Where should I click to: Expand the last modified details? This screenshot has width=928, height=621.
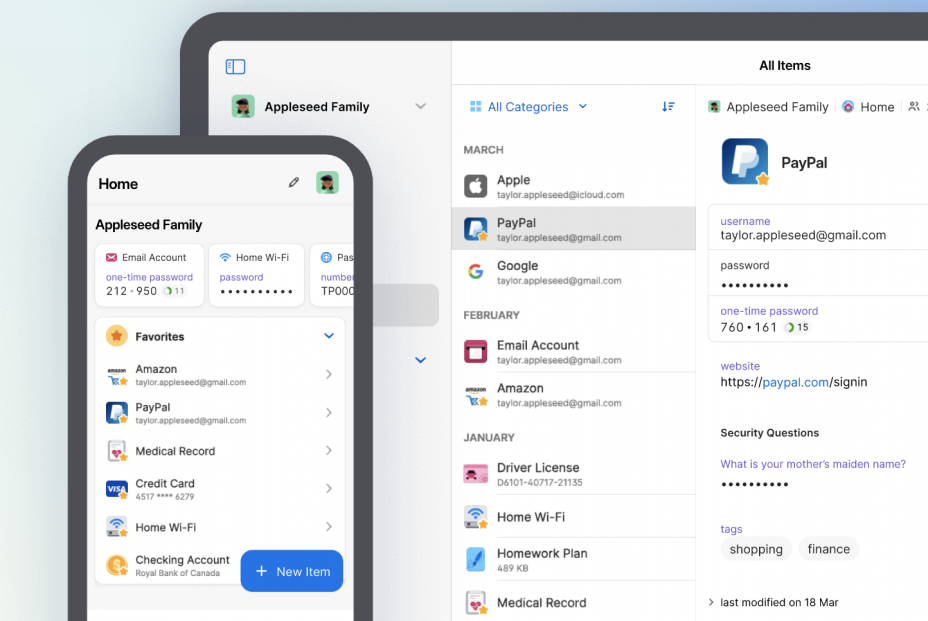[711, 602]
